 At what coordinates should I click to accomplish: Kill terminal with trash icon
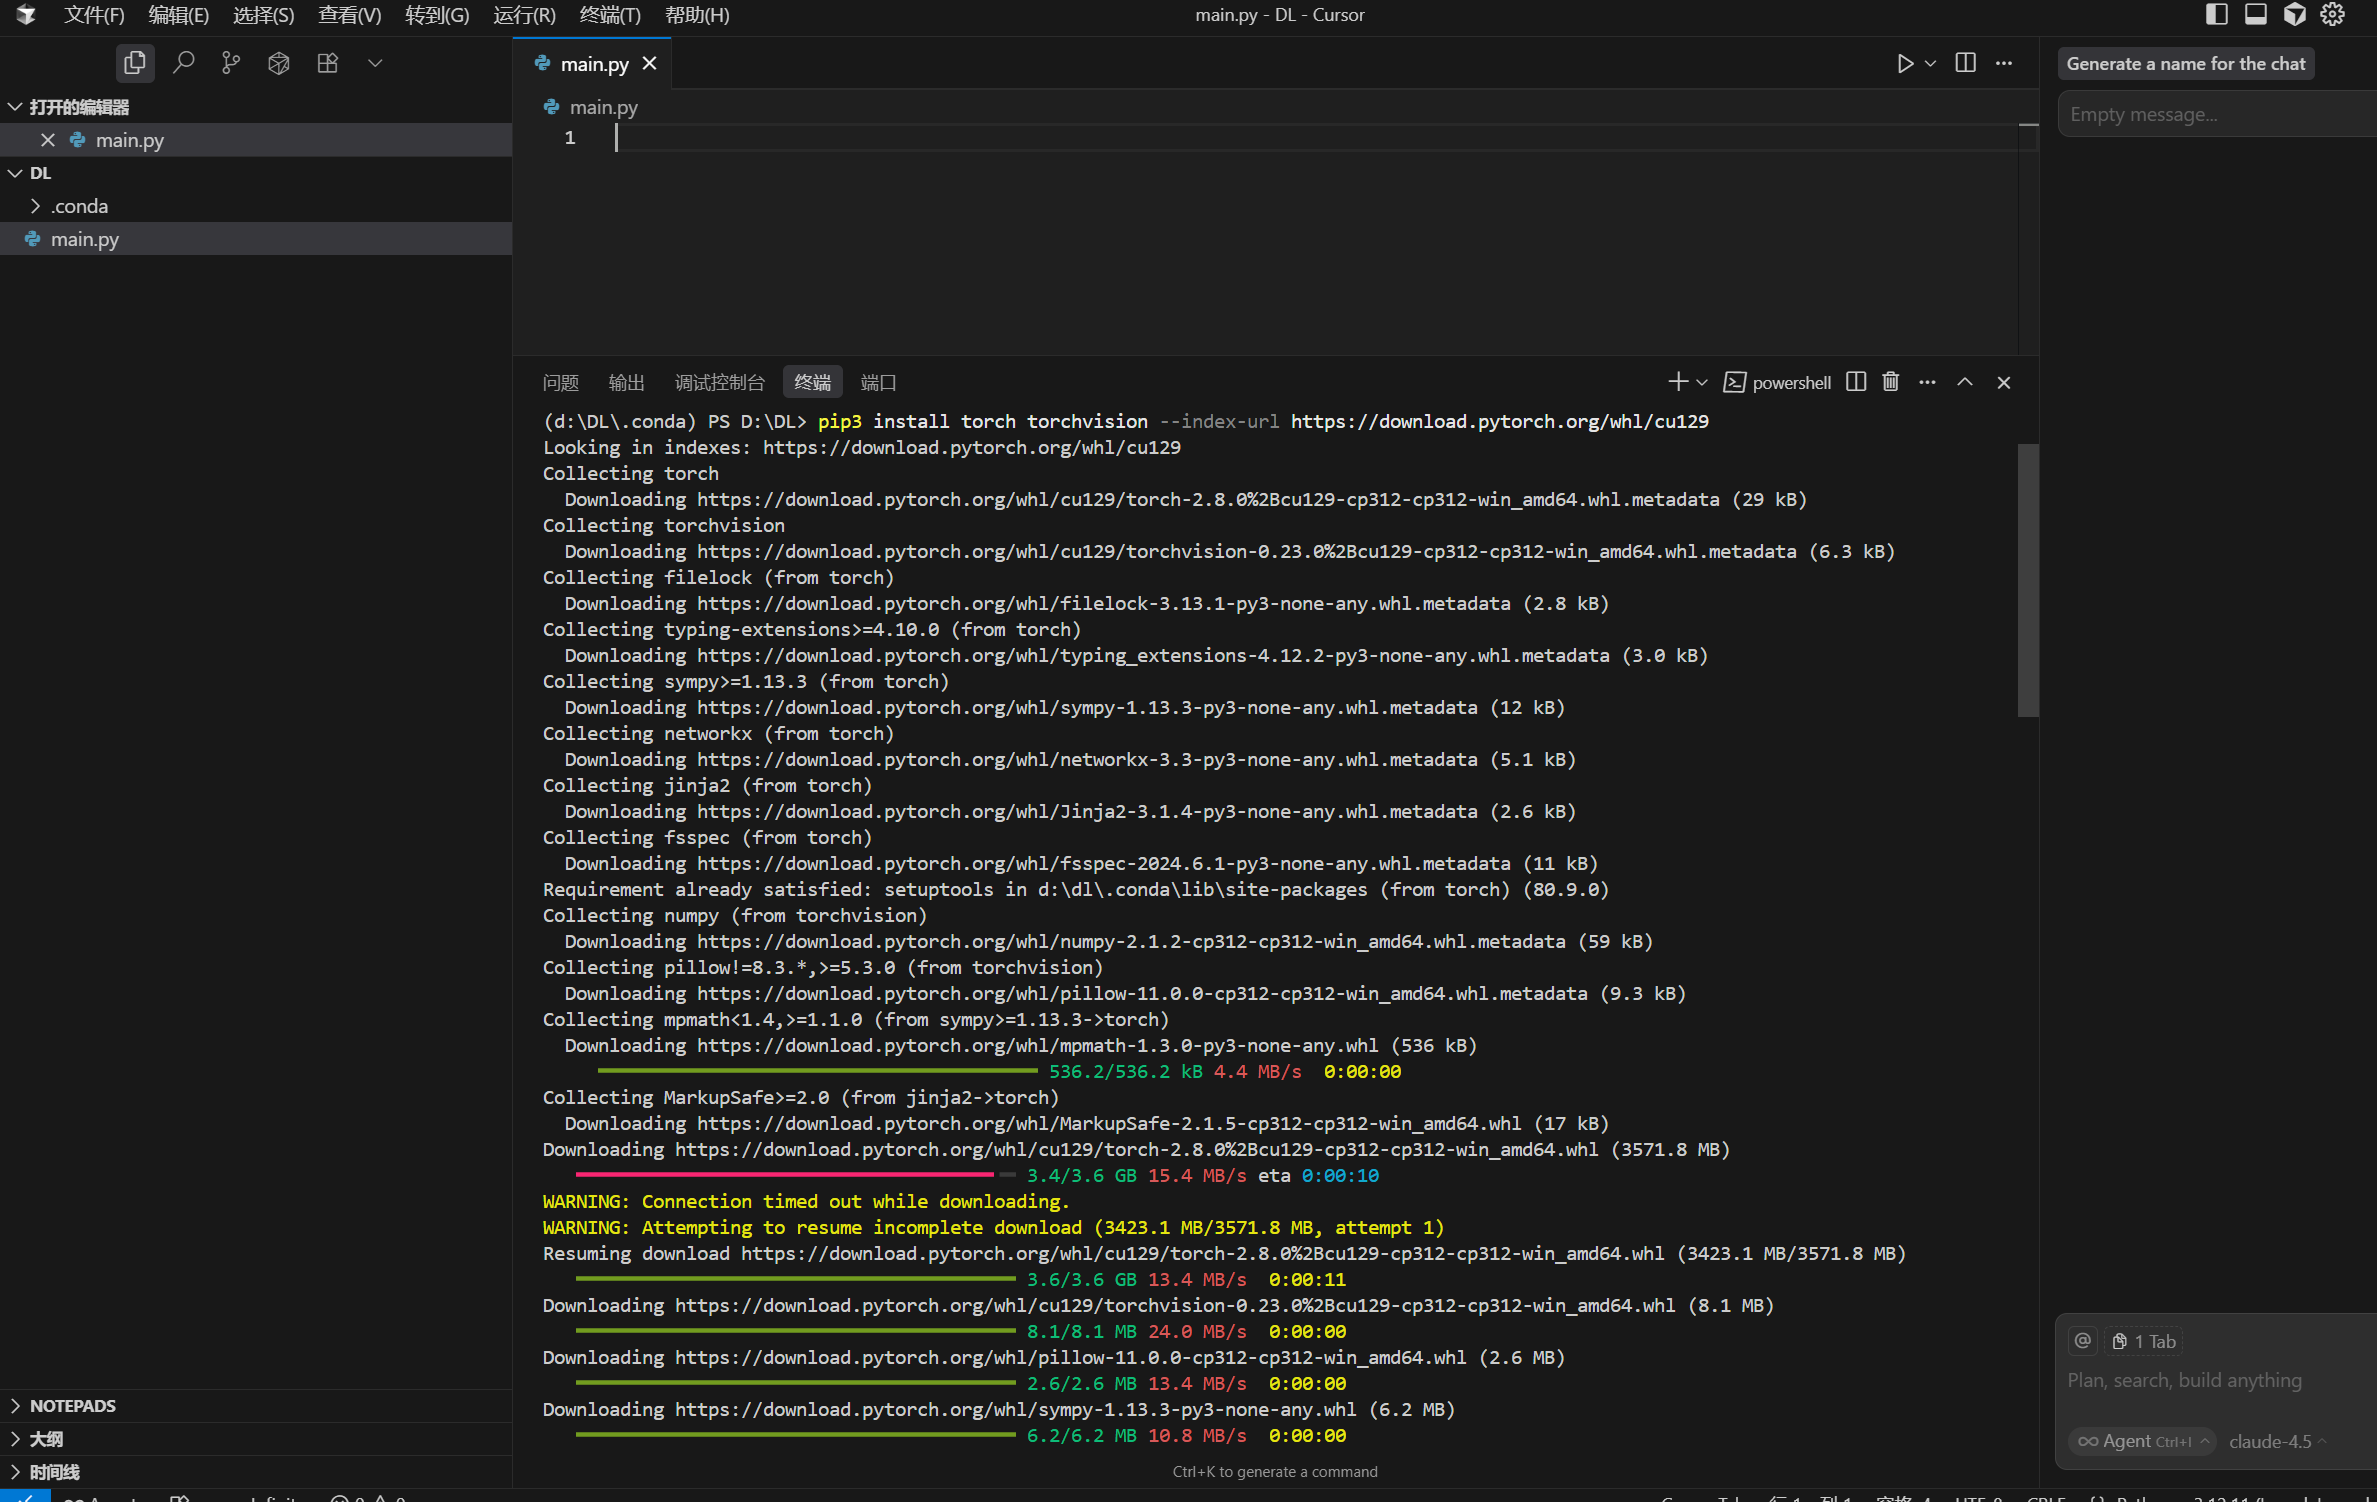(1890, 382)
